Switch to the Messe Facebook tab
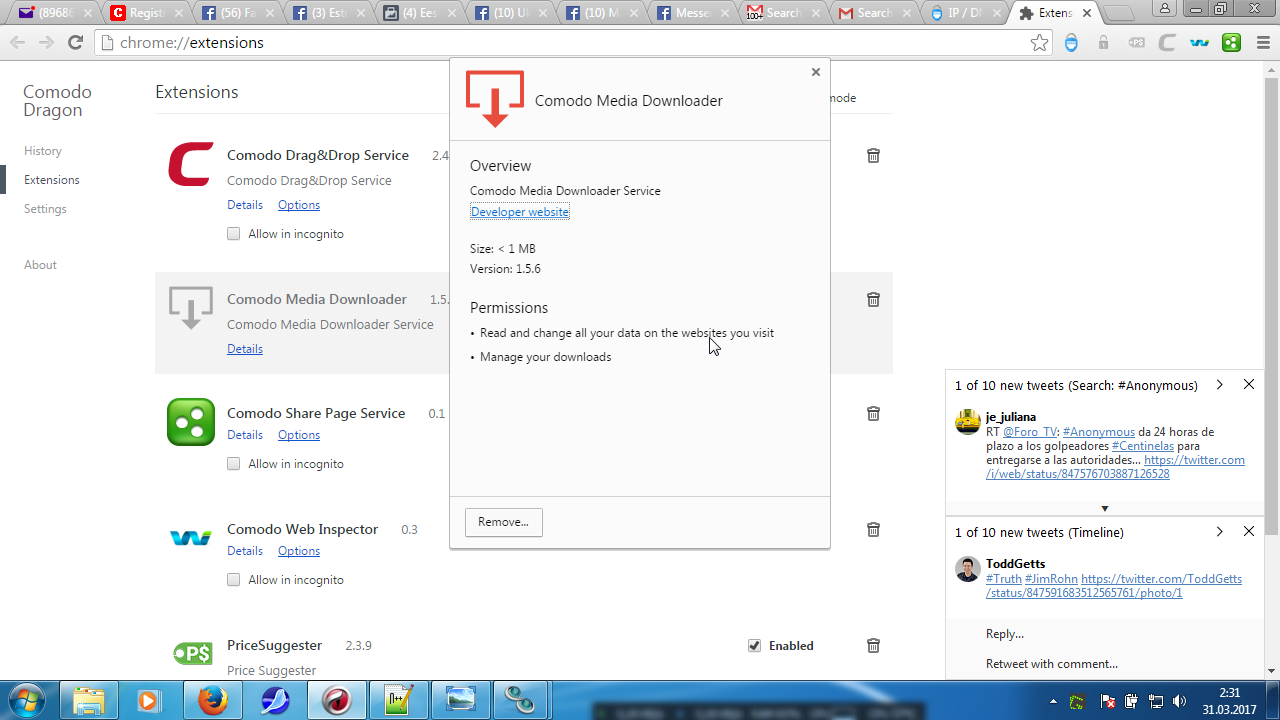 687,13
